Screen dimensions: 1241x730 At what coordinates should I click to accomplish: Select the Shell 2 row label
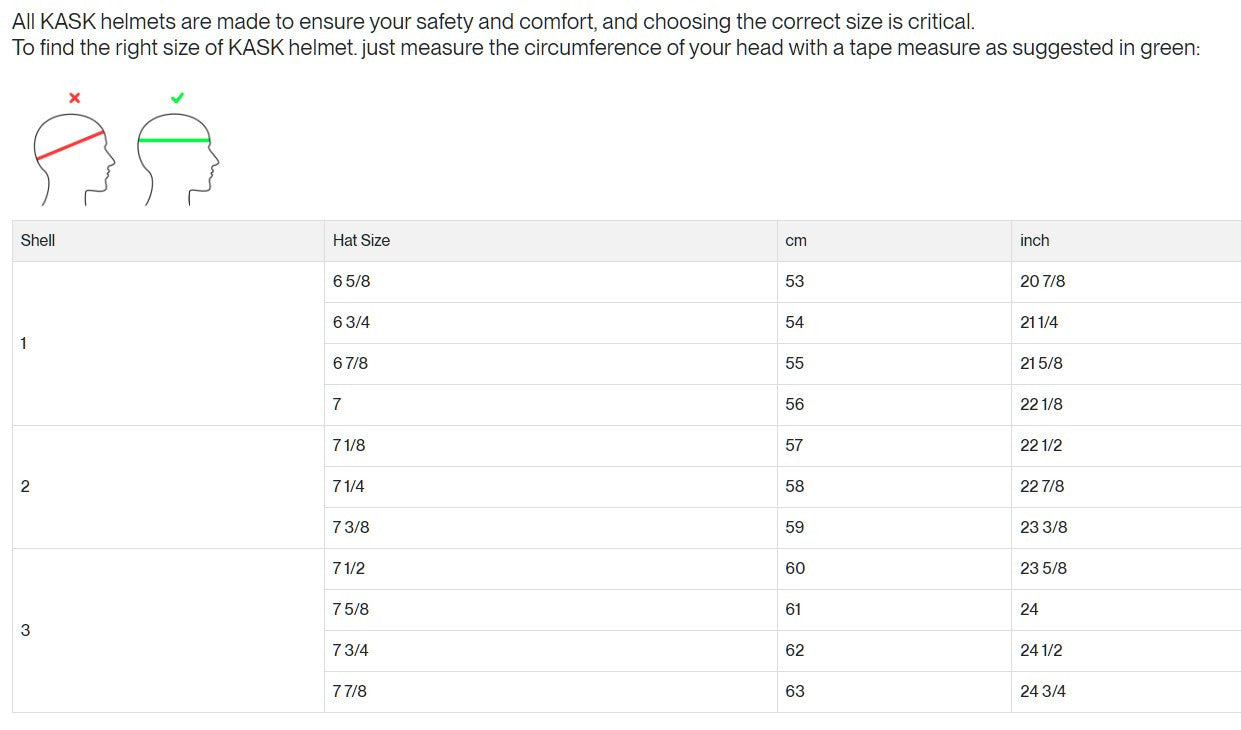[x=25, y=487]
